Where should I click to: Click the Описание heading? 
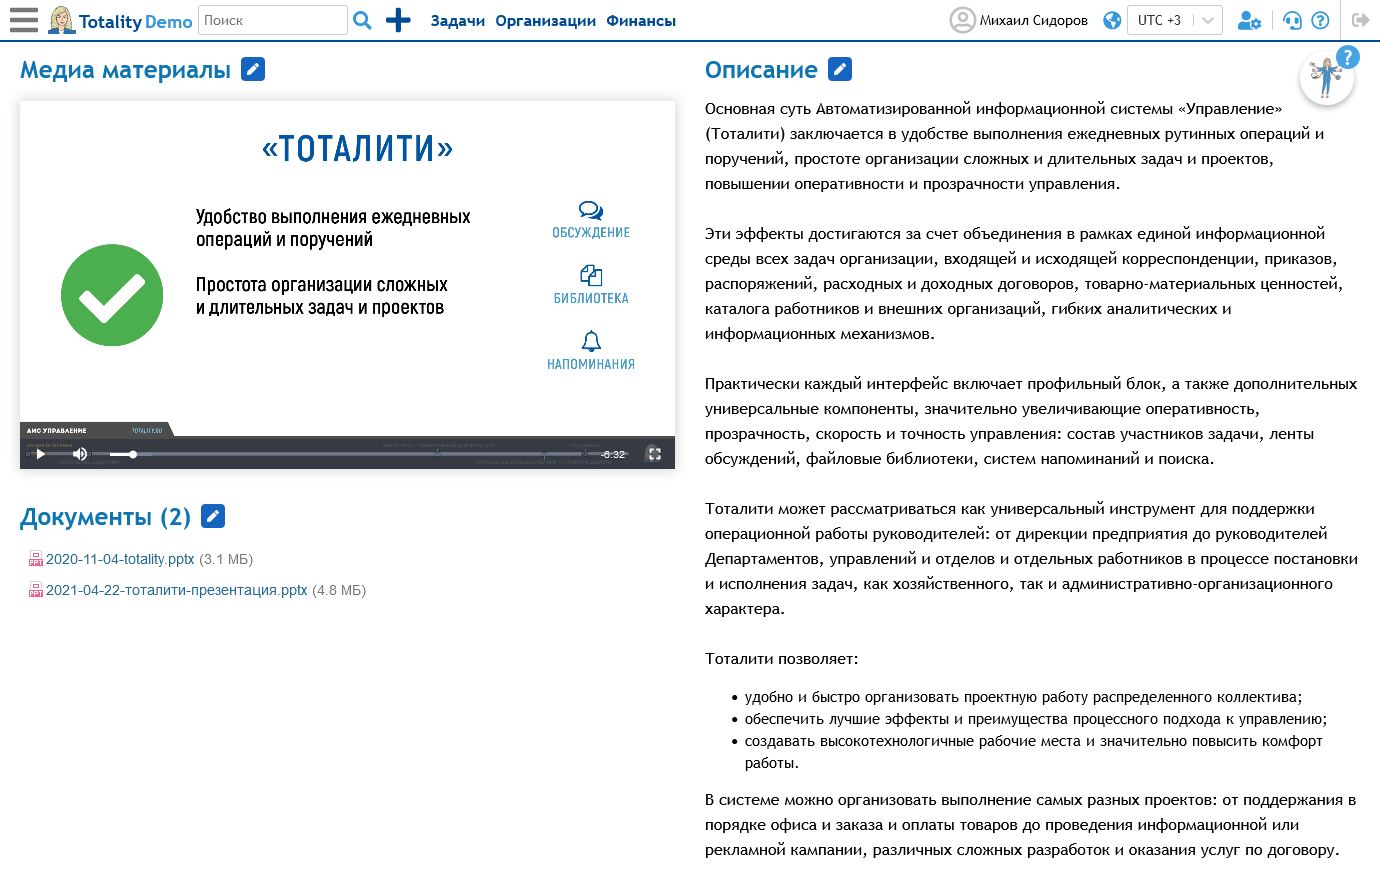tap(761, 70)
